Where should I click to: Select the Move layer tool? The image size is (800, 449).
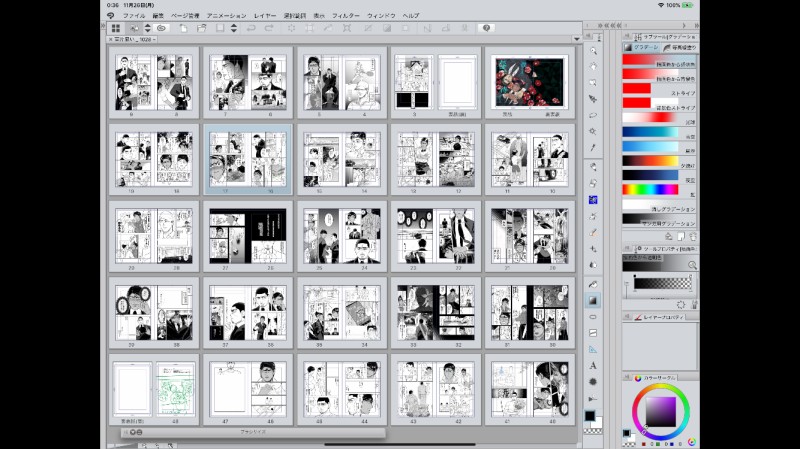pos(593,98)
